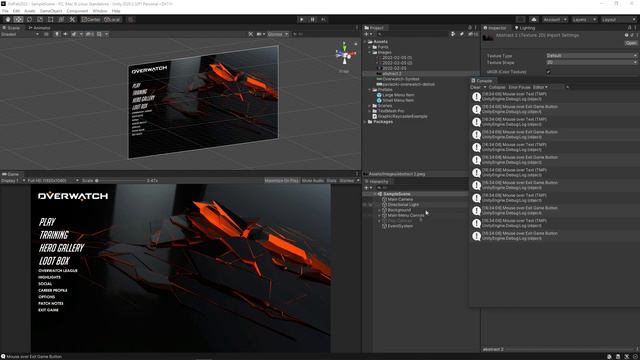Image resolution: width=640 pixels, height=360 pixels.
Task: Open the File menu
Action: [5, 11]
